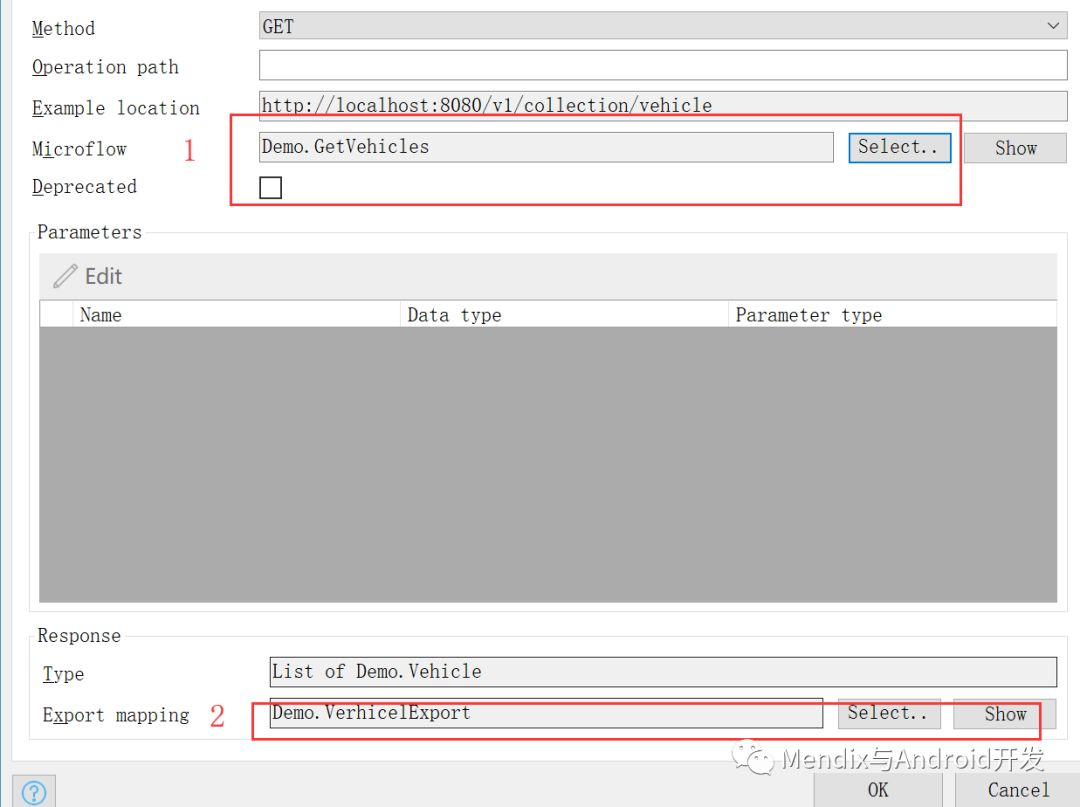This screenshot has height=807, width=1080.
Task: Click the blue help question mark icon
Action: (x=33, y=792)
